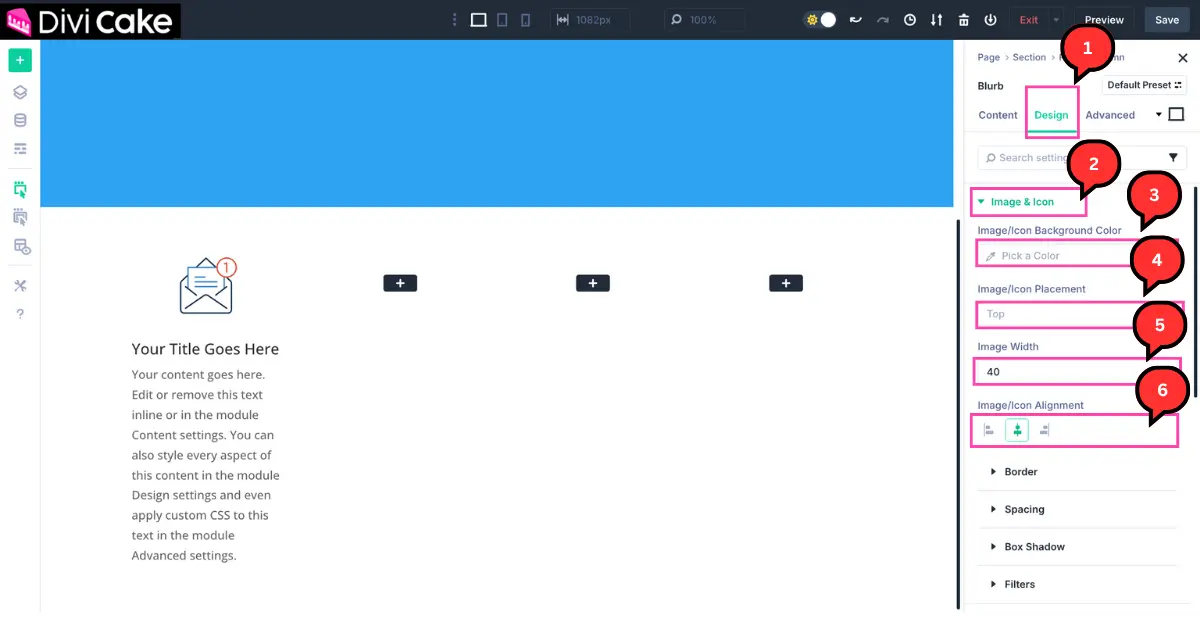This screenshot has width=1200, height=630.
Task: Open the Default Preset dropdown
Action: pyautogui.click(x=1144, y=86)
